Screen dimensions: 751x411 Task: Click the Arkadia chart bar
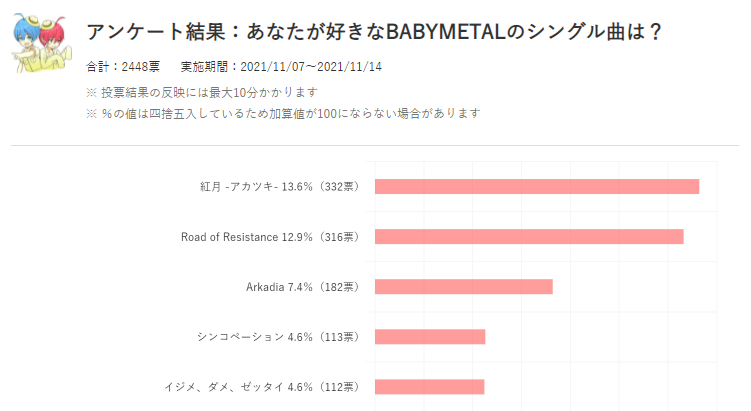(x=463, y=287)
